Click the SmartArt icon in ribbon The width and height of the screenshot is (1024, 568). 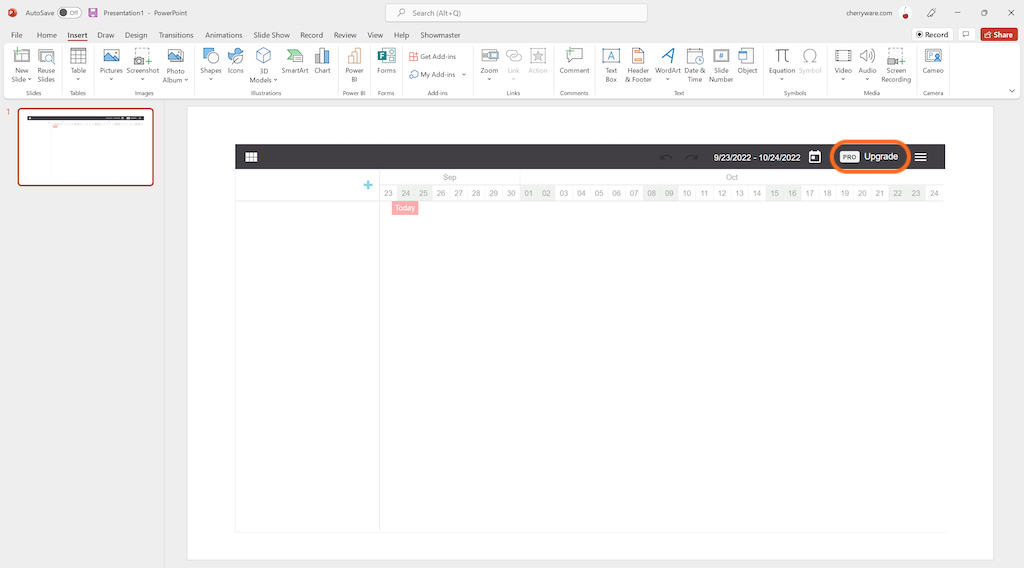click(x=295, y=61)
